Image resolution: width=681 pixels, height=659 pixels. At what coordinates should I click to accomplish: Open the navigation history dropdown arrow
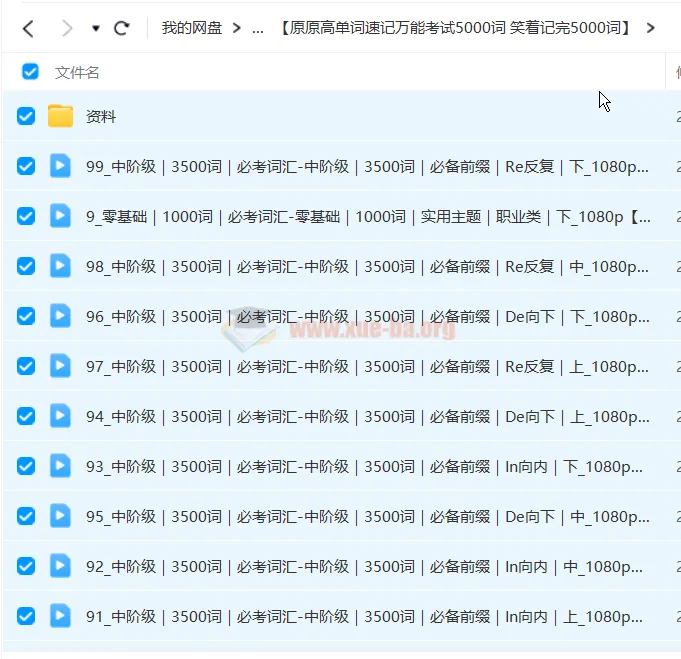point(96,28)
